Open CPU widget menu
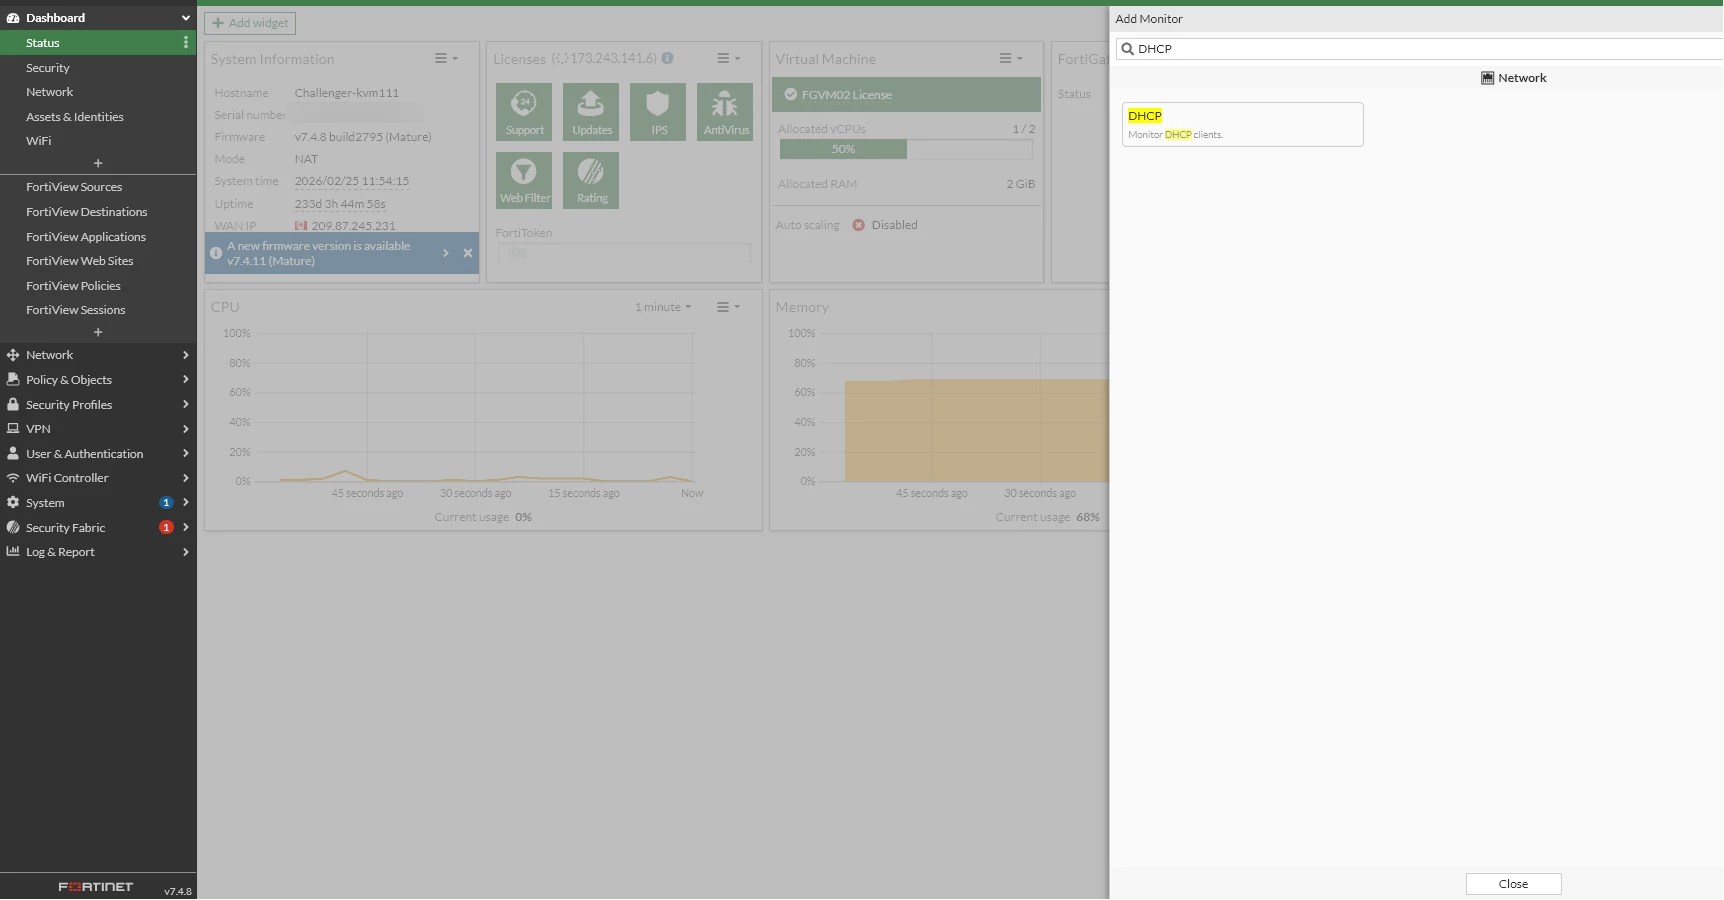The image size is (1724, 900). 729,307
